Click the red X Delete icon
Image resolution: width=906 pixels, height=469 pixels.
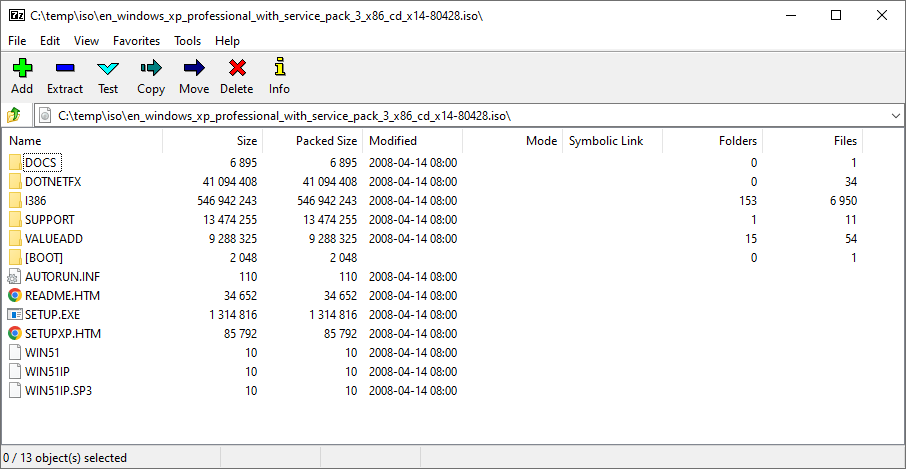(237, 68)
